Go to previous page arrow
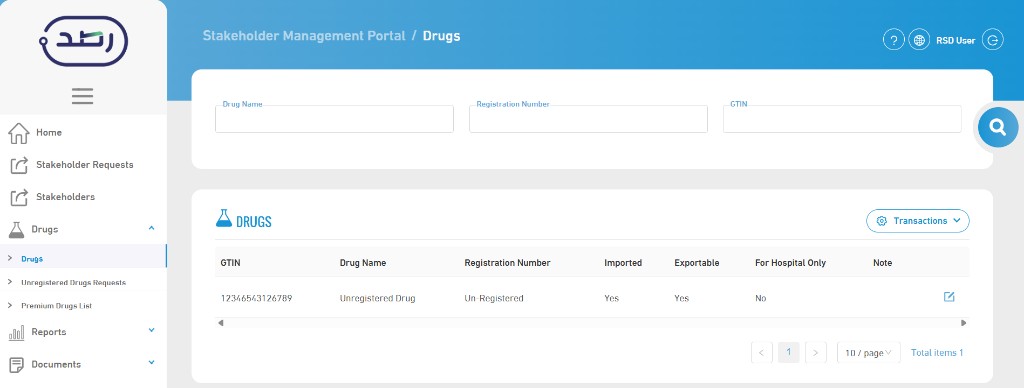The width and height of the screenshot is (1024, 388). [x=762, y=353]
